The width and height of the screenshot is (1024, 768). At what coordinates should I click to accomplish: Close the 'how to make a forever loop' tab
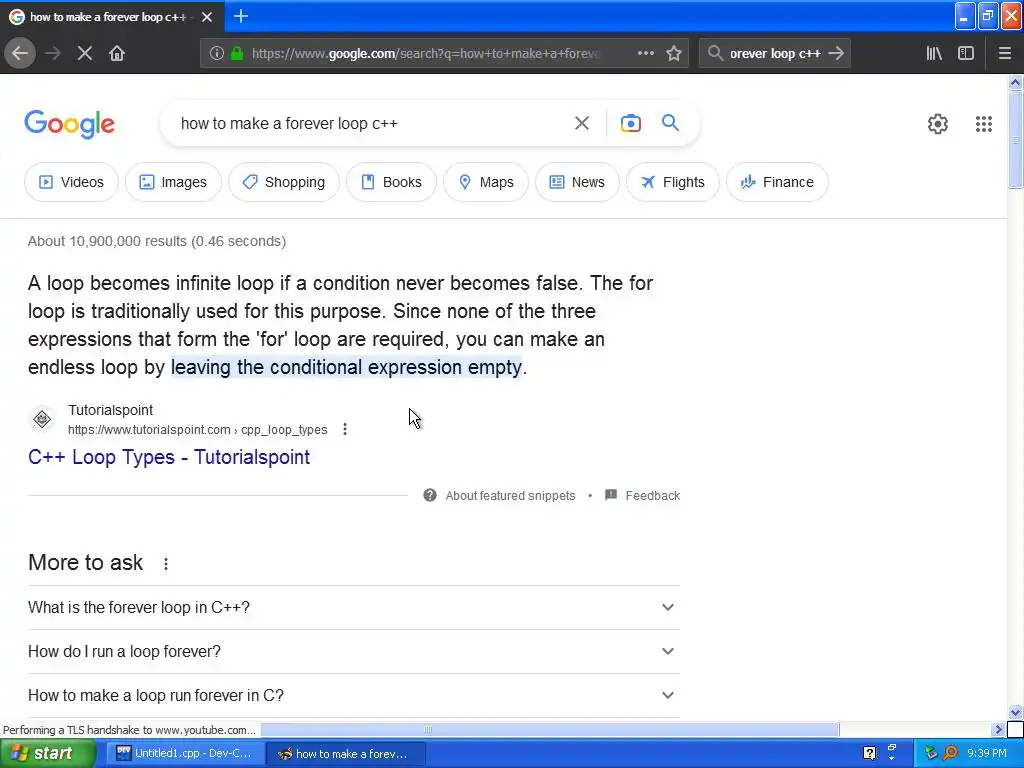coord(207,17)
